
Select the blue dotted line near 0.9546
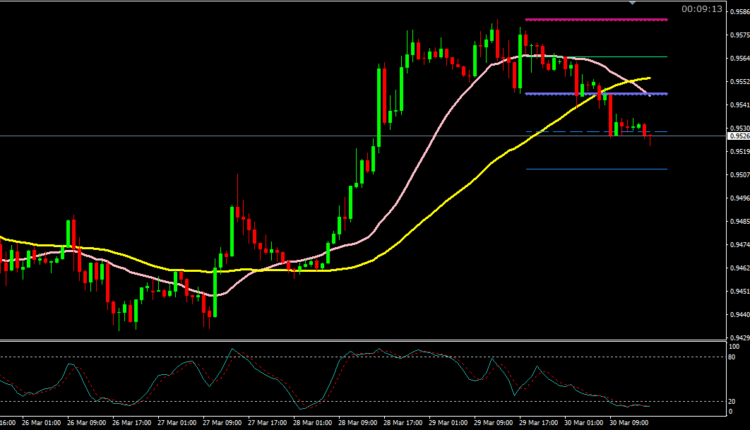coord(580,94)
